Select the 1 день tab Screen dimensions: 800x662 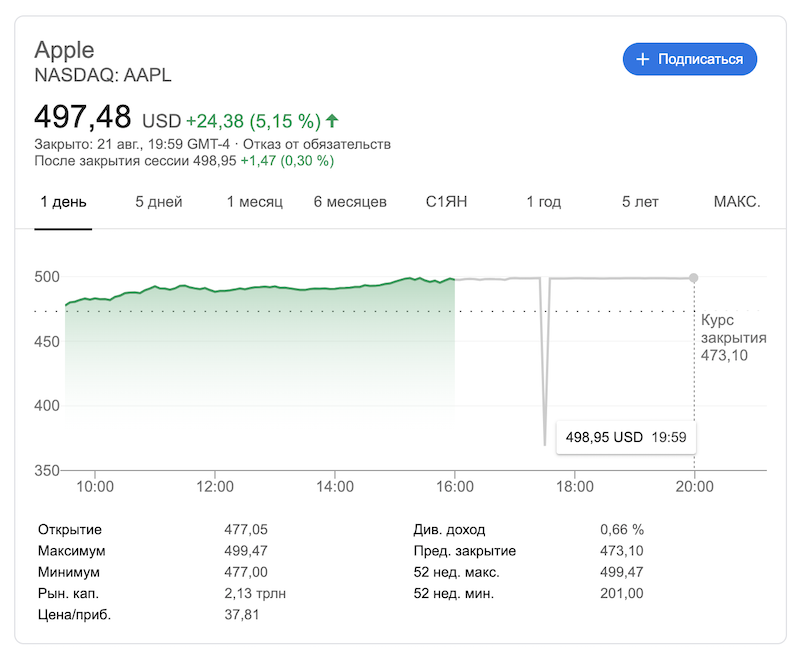[63, 202]
